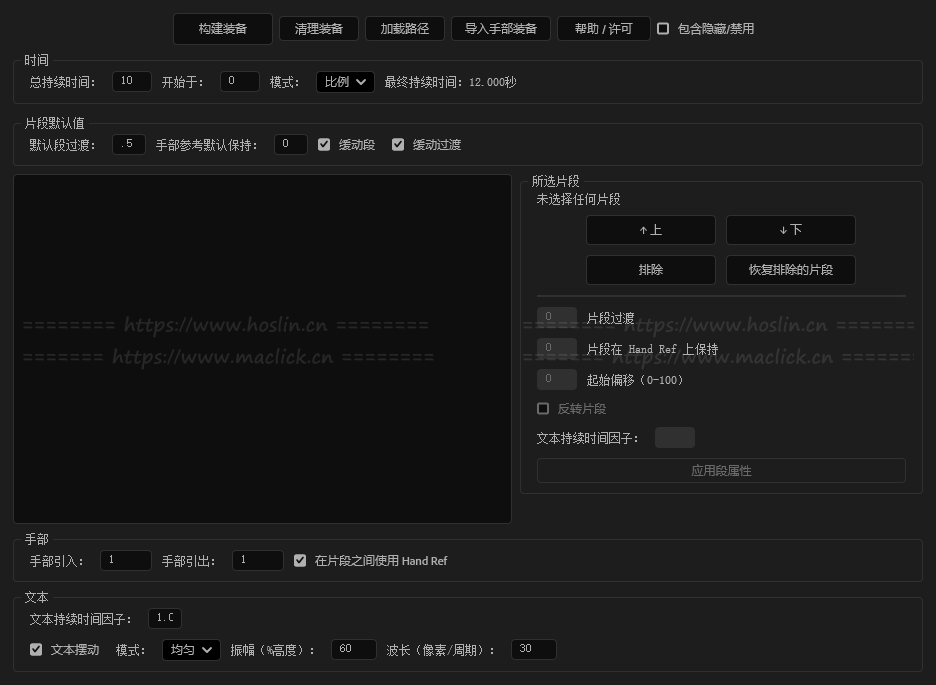
Task: Click 导入手部装备 button
Action: (501, 29)
